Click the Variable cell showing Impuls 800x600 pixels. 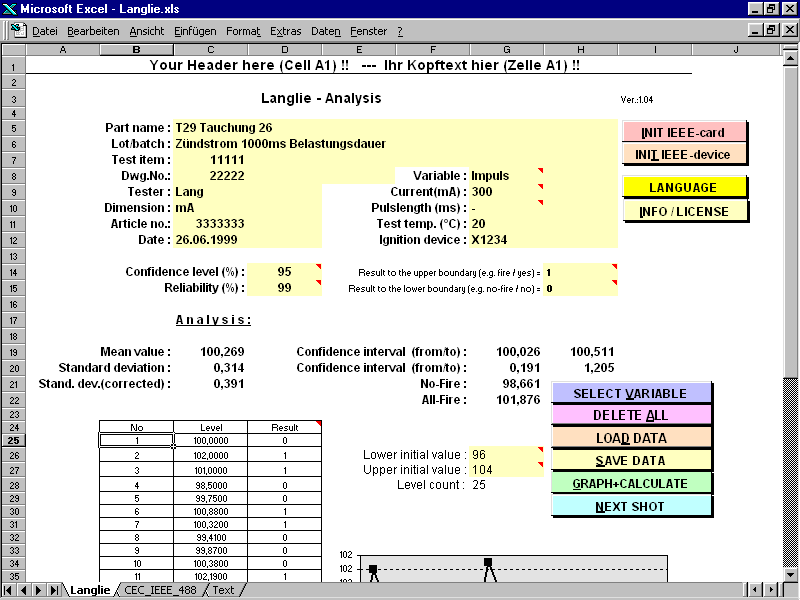507,176
